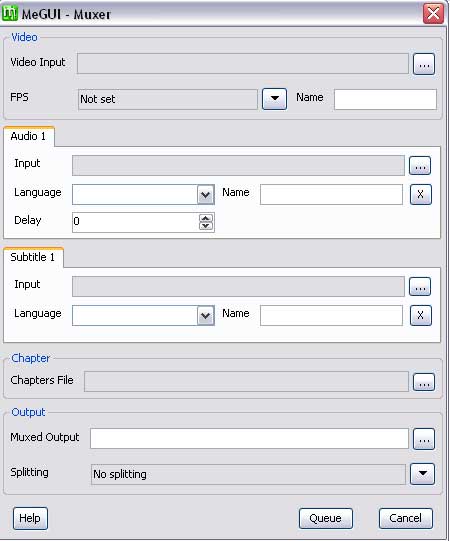Open the Audio 1 input browse button
The image size is (450, 541).
tap(420, 166)
